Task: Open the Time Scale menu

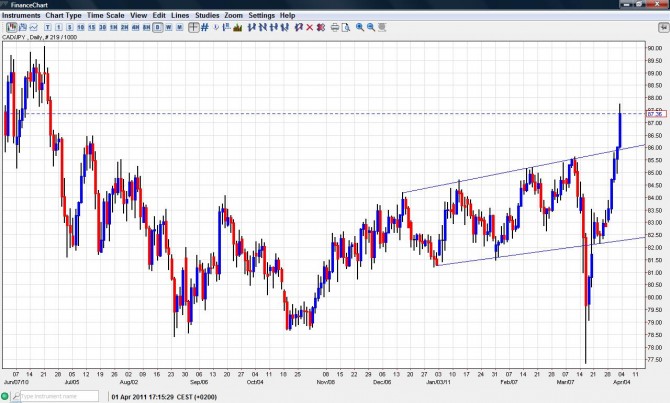Action: click(106, 15)
